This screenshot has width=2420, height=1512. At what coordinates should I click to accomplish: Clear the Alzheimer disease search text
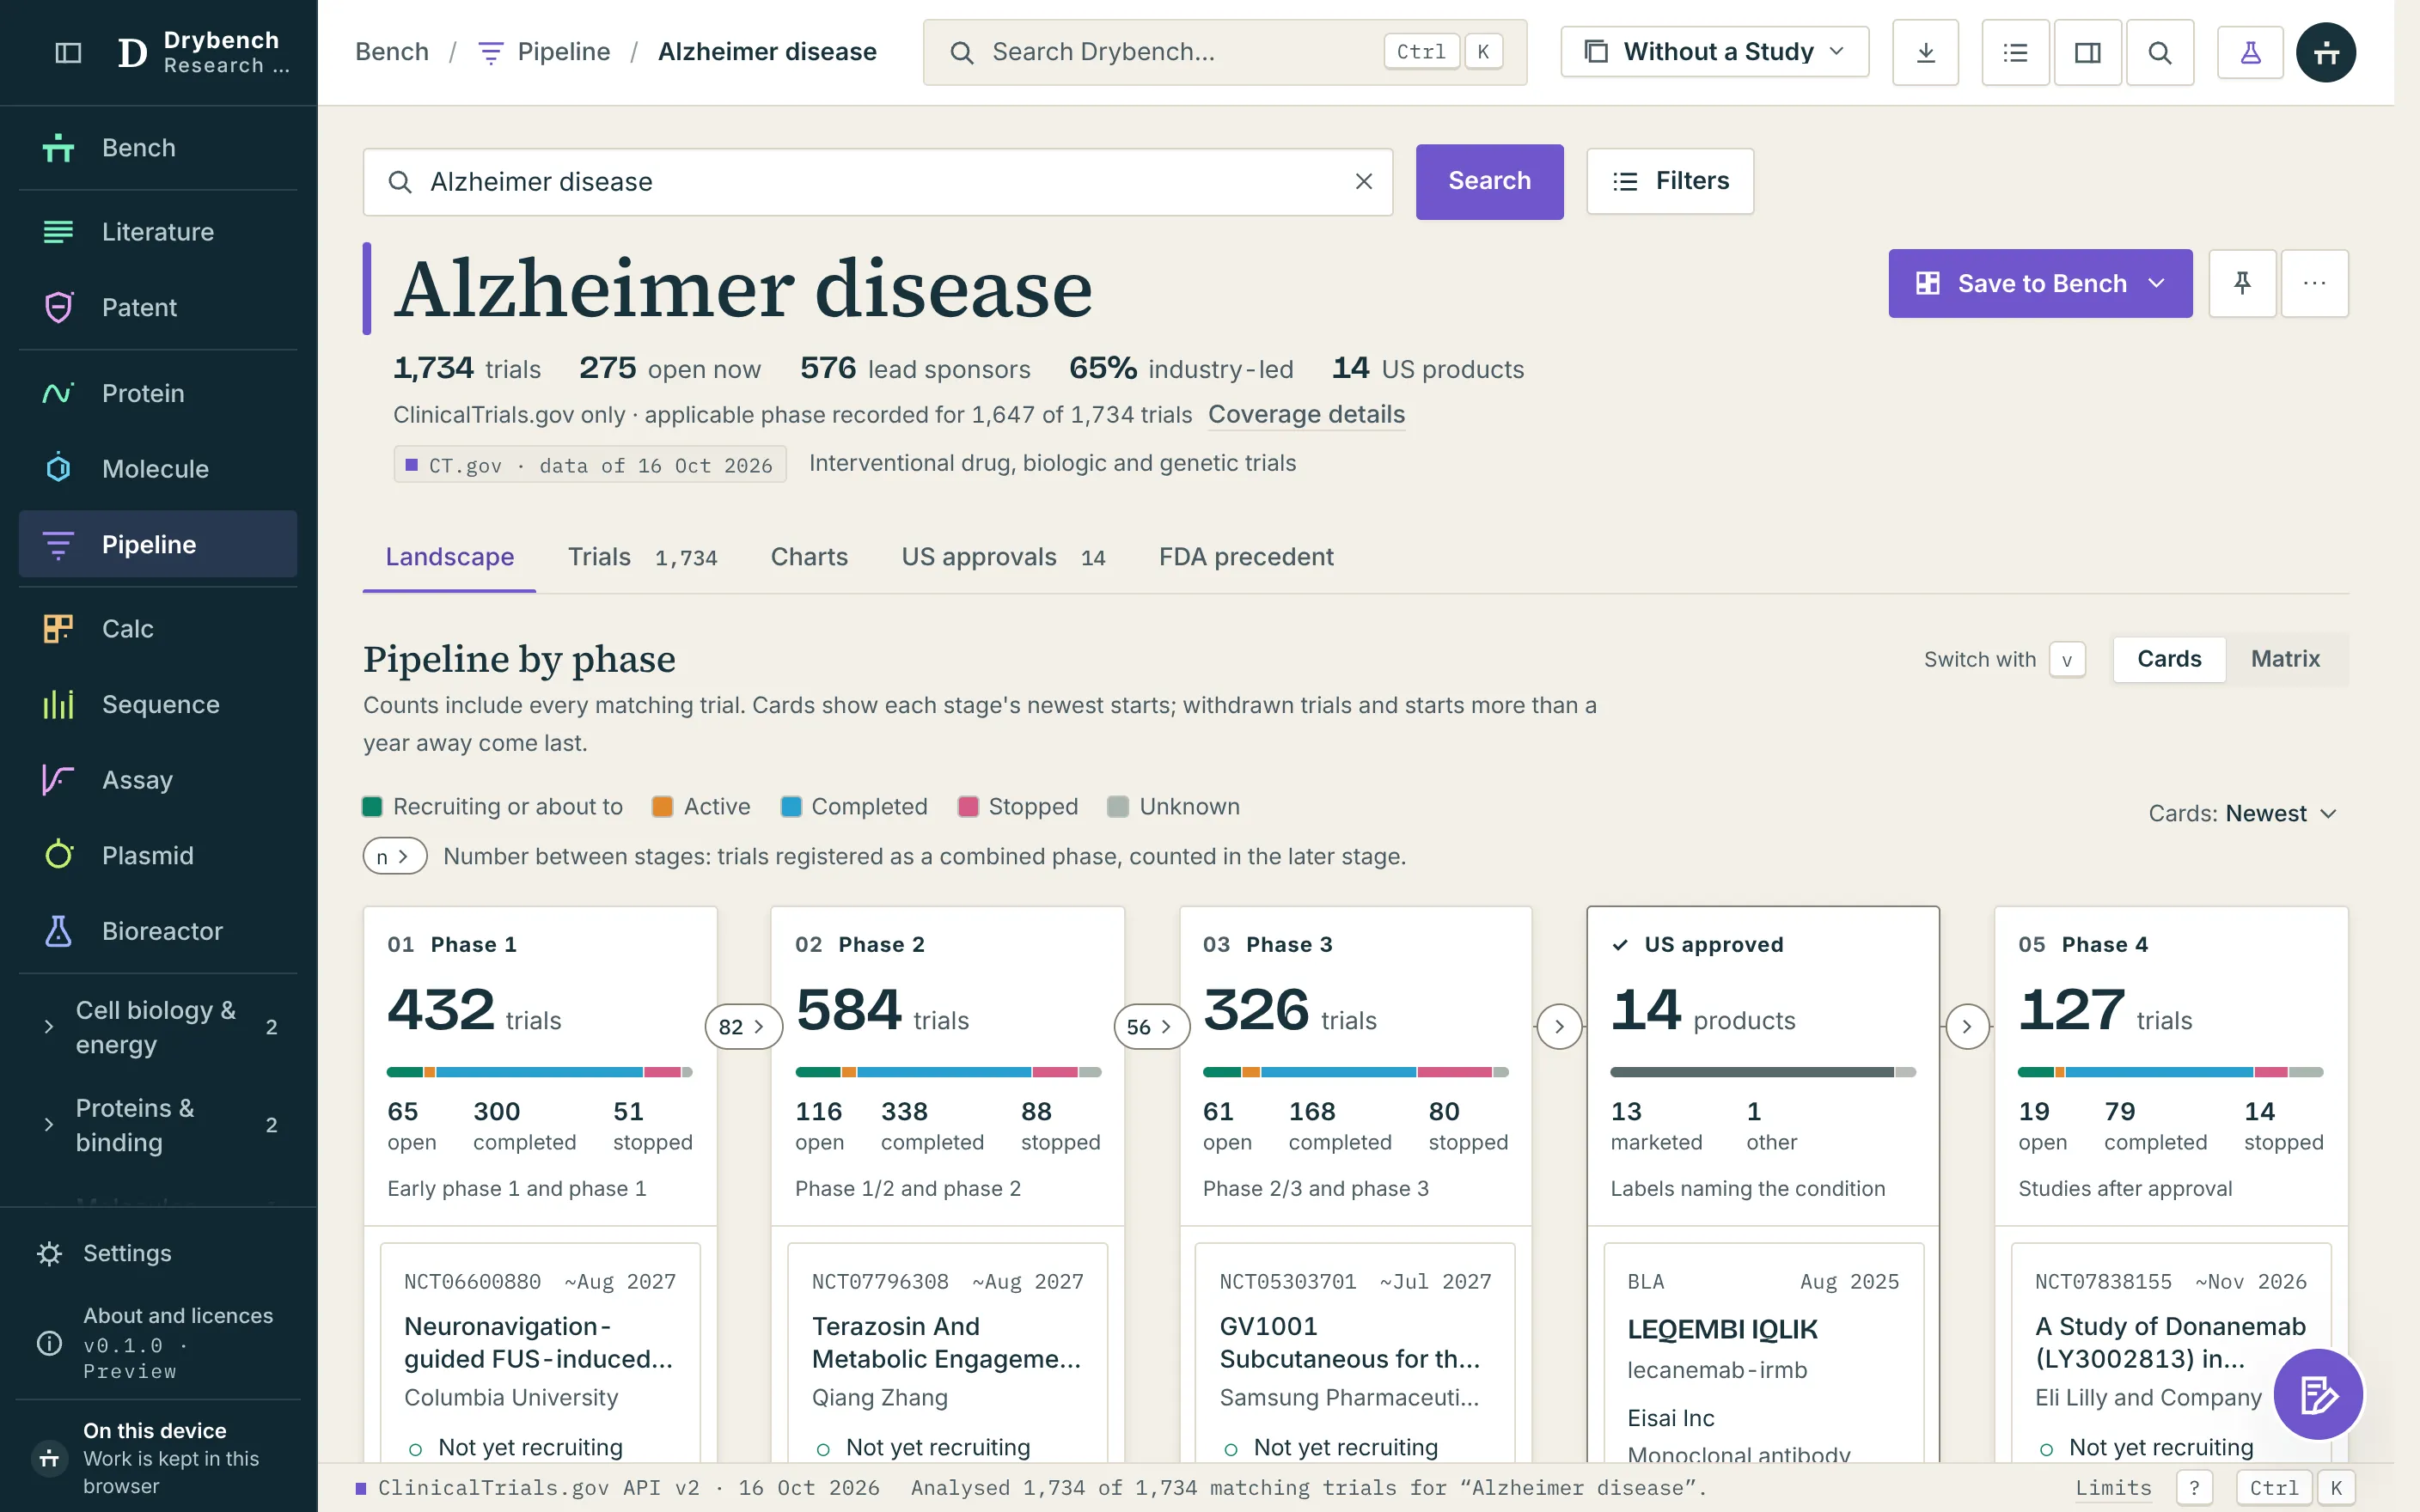[1364, 182]
